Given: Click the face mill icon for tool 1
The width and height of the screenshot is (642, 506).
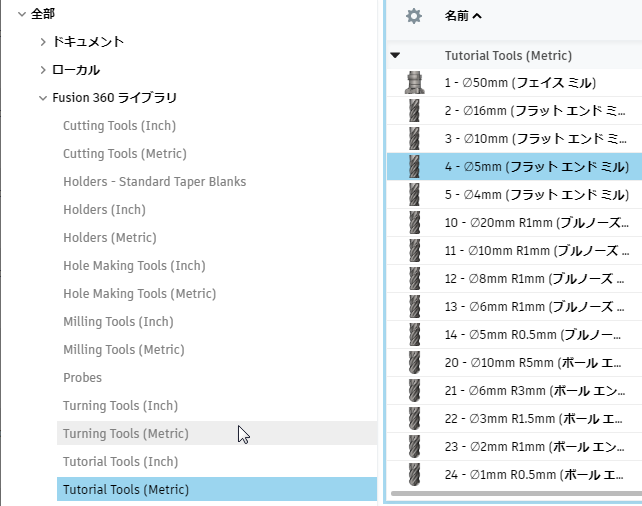Looking at the screenshot, I should 414,82.
